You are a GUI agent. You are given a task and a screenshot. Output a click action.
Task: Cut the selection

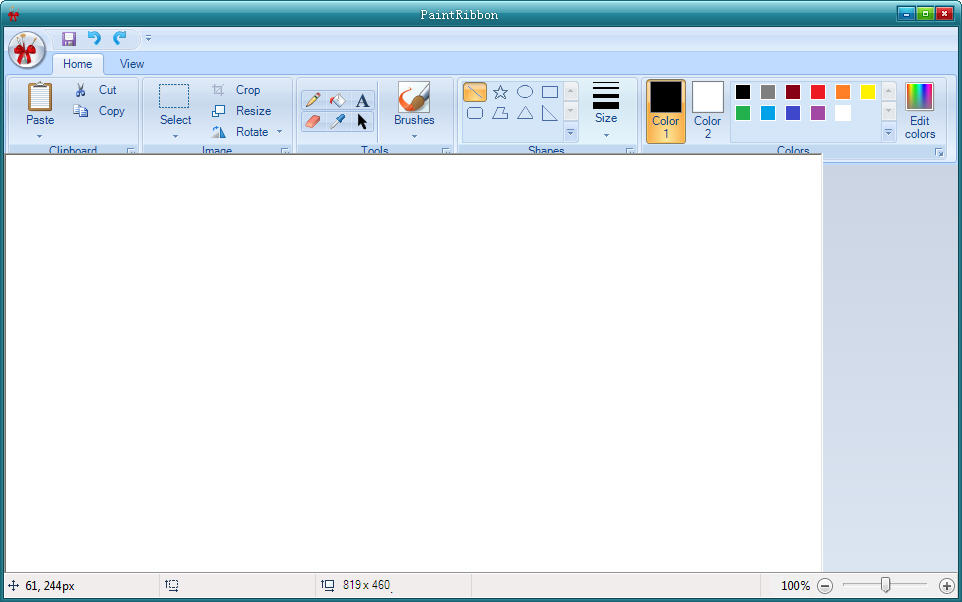point(96,90)
